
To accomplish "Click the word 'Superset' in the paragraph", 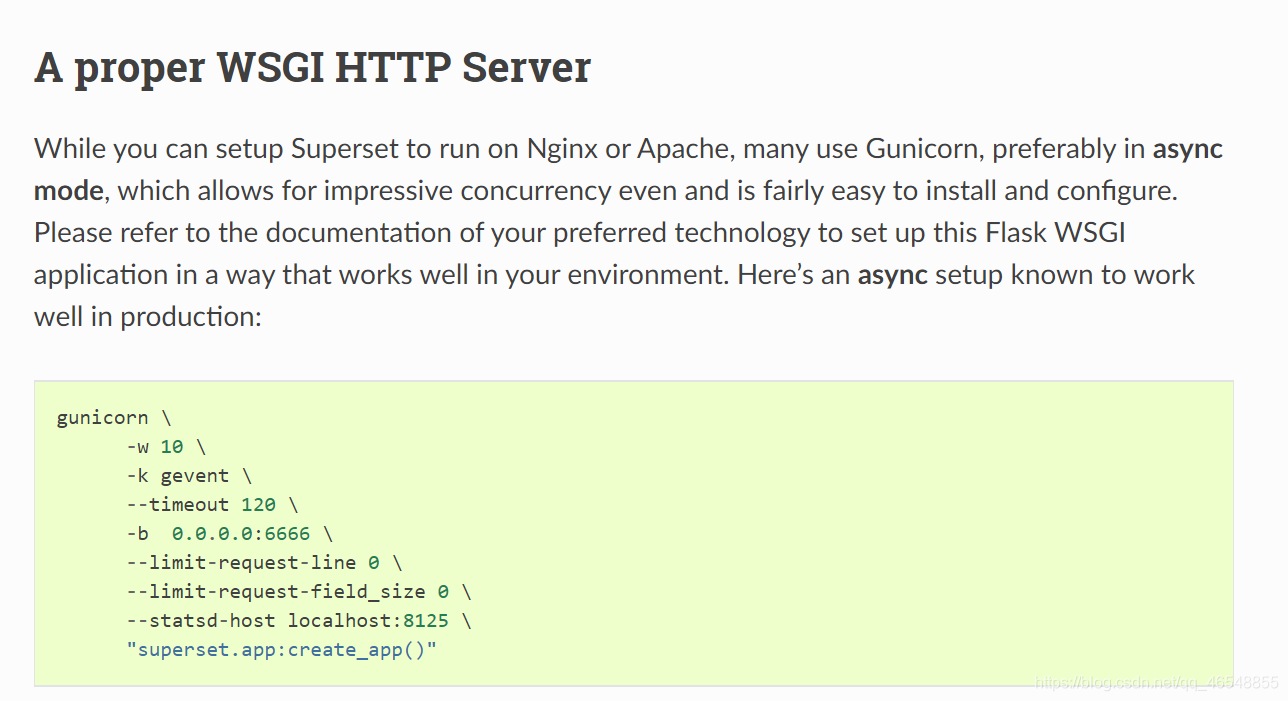I will click(347, 149).
